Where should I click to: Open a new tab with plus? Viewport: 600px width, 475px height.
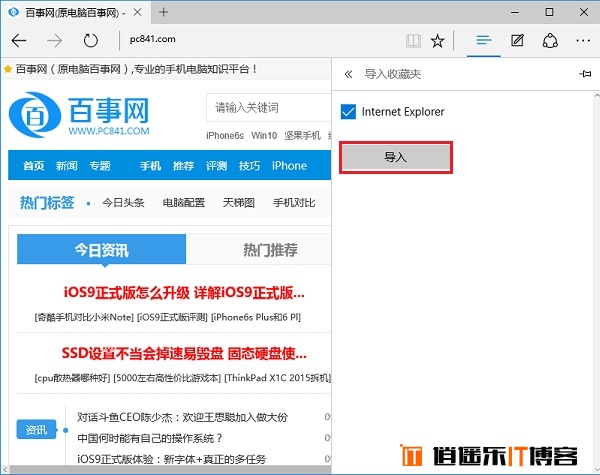tap(163, 12)
